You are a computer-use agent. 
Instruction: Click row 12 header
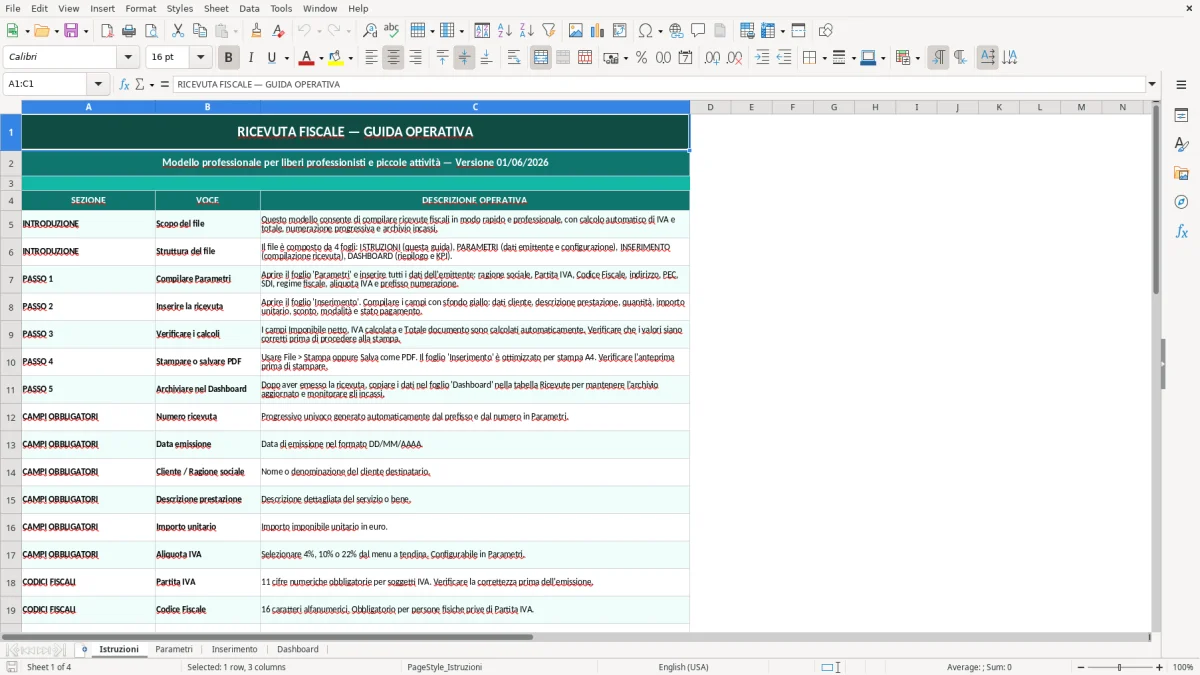[x=11, y=417]
